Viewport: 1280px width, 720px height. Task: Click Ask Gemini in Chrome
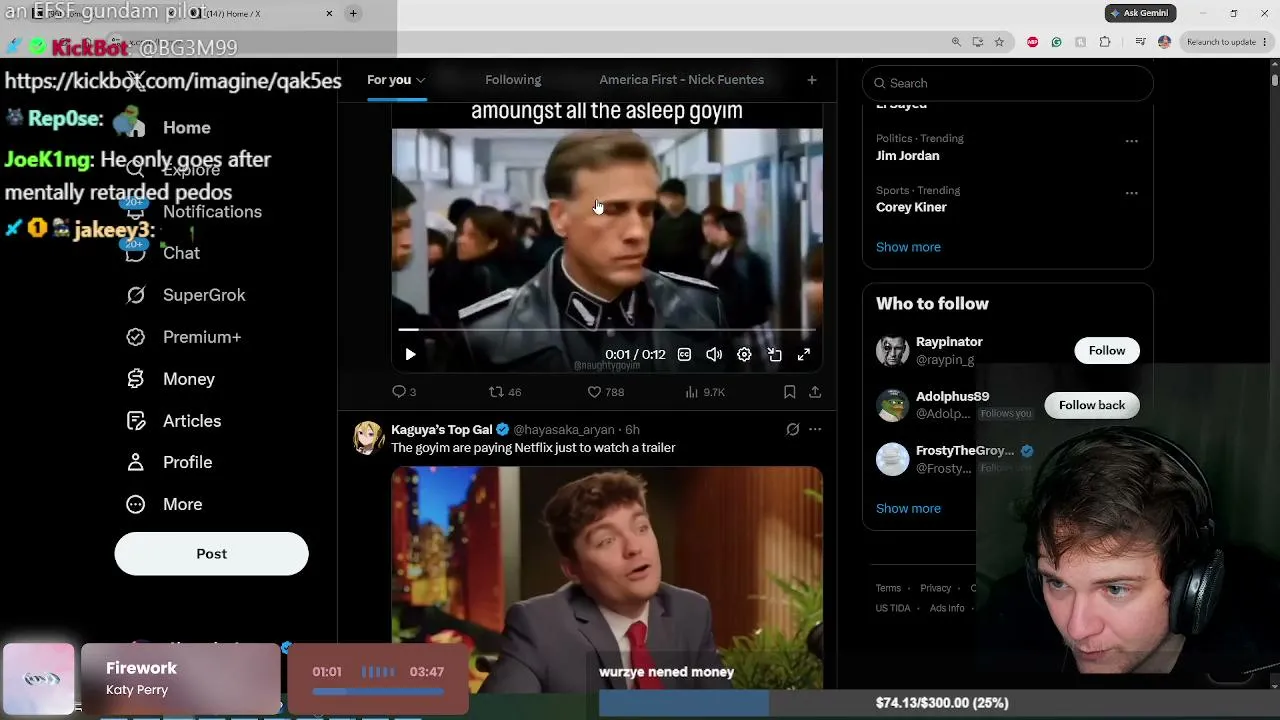(1140, 13)
